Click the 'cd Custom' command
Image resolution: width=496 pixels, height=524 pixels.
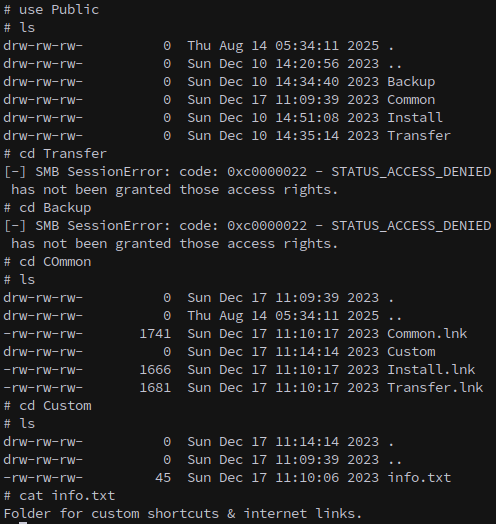click(55, 406)
